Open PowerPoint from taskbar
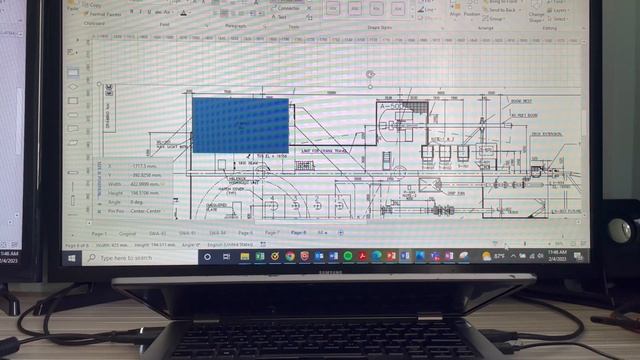Screen dimensions: 640x360 pos(391,256)
